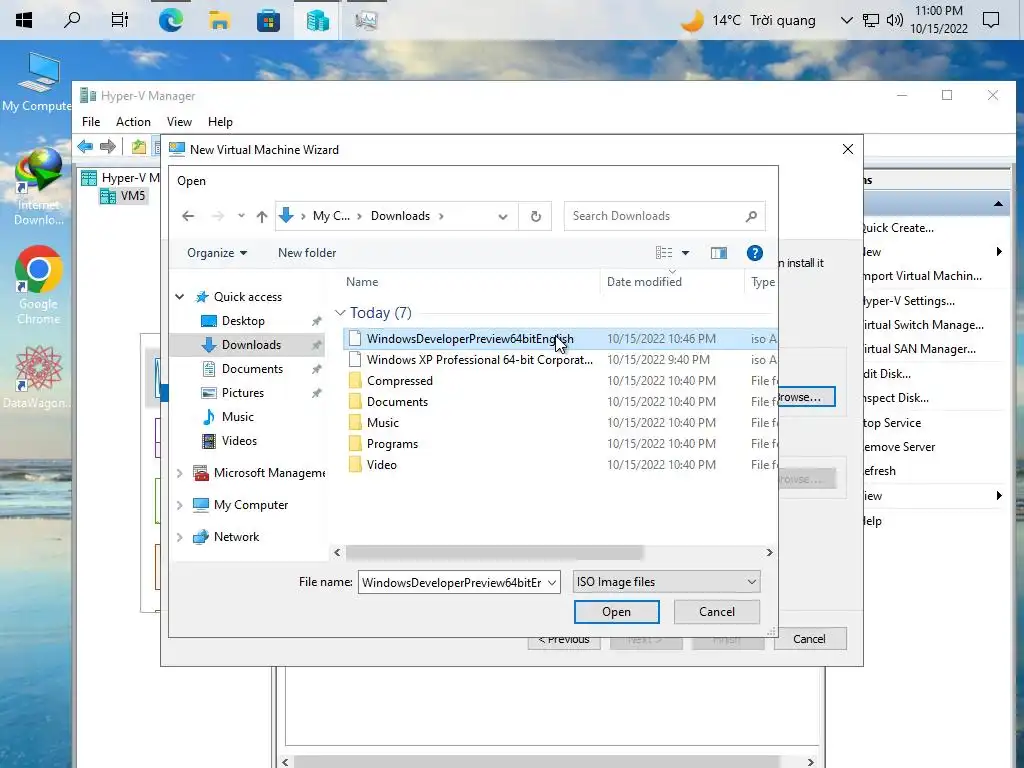The image size is (1024, 768).
Task: Click the volume icon in system tray
Action: pos(895,20)
